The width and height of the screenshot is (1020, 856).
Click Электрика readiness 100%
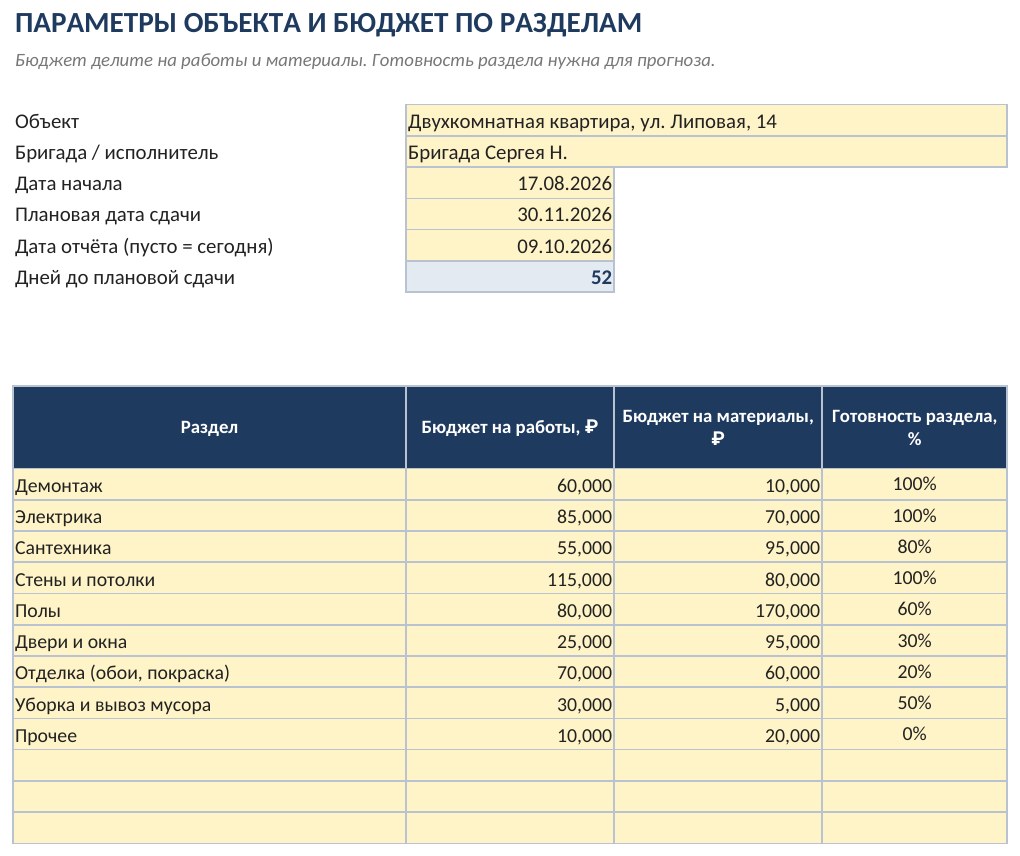914,516
